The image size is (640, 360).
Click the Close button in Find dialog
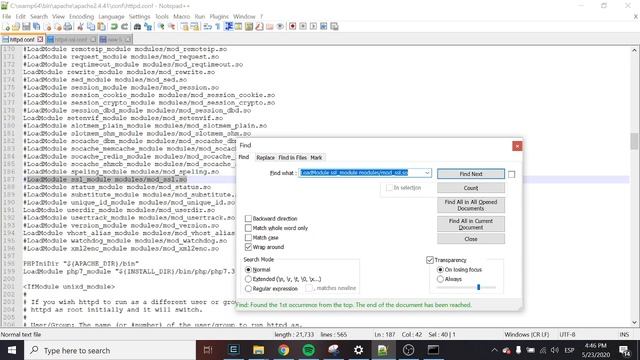click(x=471, y=239)
